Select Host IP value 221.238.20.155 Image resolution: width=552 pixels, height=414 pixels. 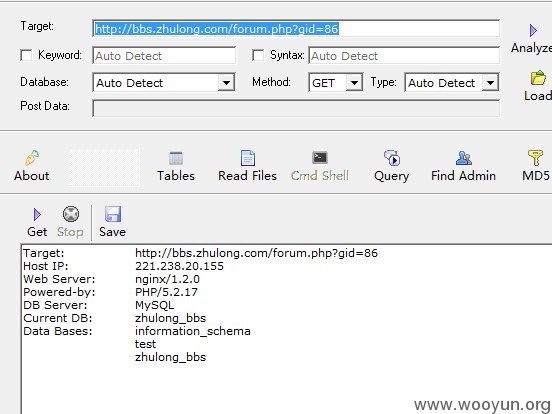[x=179, y=266]
